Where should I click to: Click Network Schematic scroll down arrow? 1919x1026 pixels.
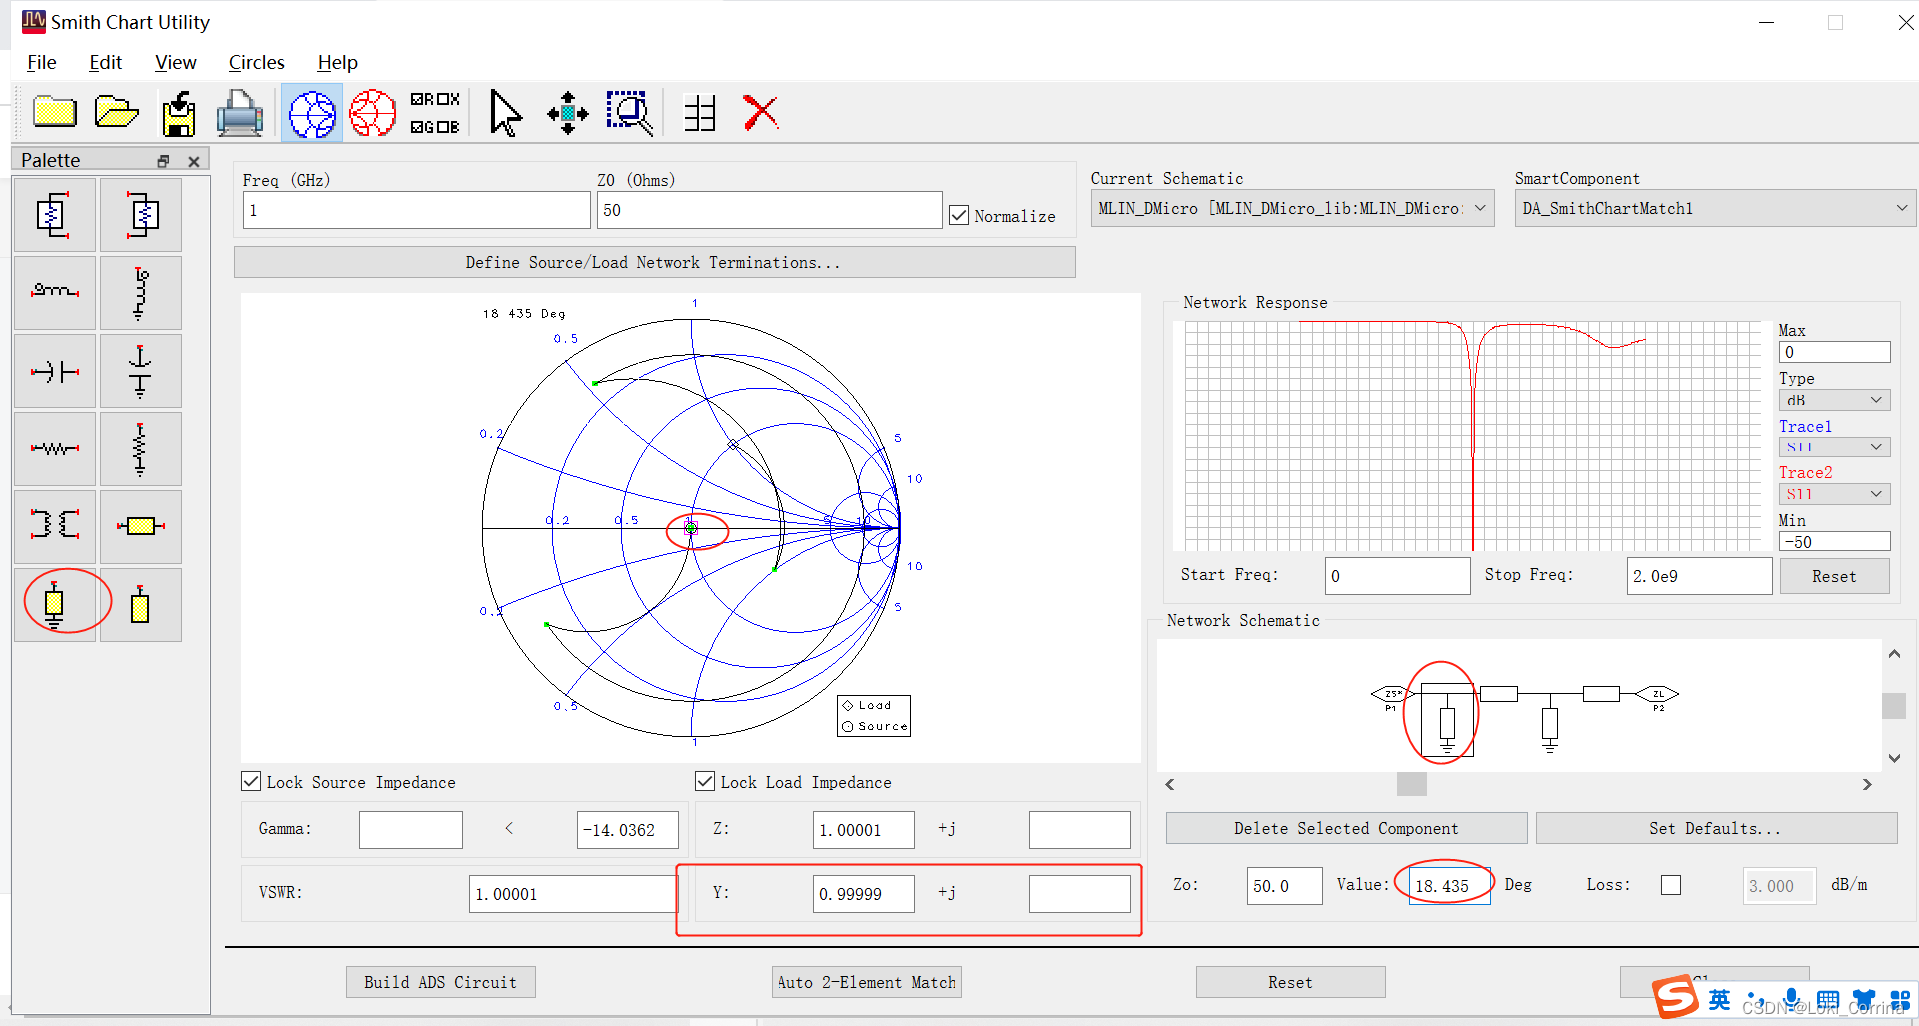tap(1894, 758)
